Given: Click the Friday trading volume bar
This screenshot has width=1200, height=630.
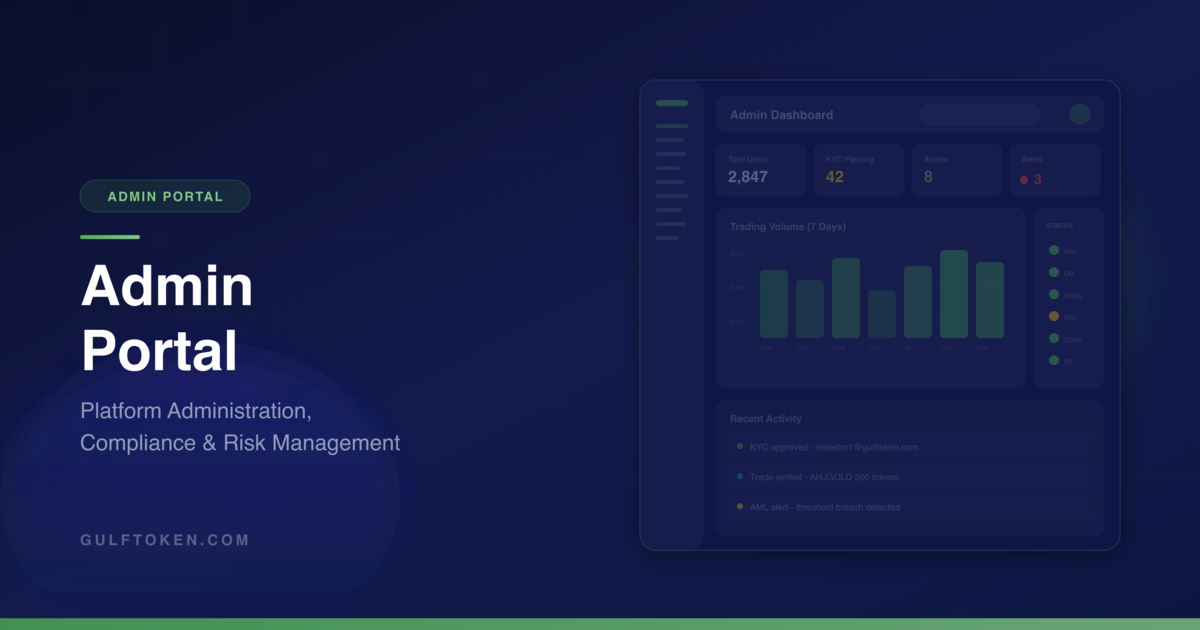Looking at the screenshot, I should pos(918,302).
